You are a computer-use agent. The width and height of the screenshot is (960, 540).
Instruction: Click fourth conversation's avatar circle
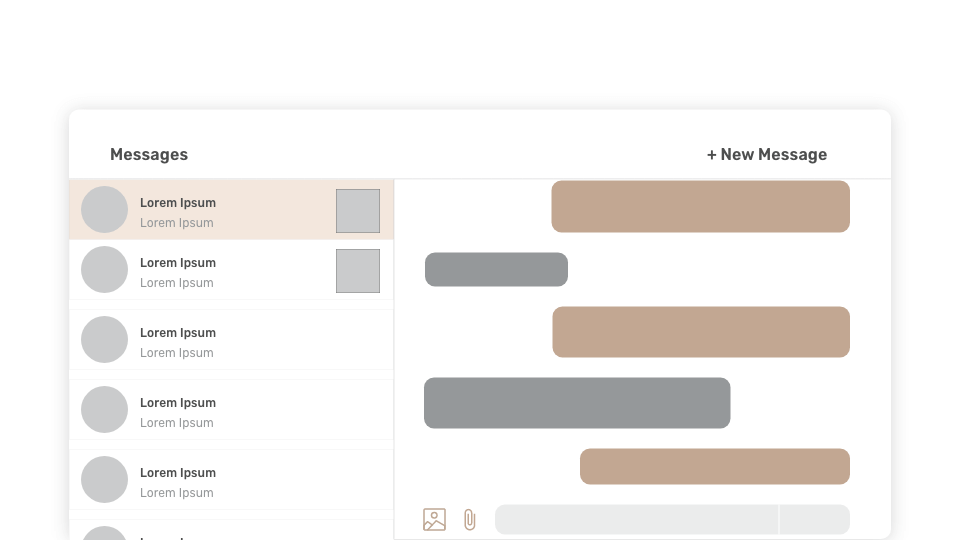[104, 410]
